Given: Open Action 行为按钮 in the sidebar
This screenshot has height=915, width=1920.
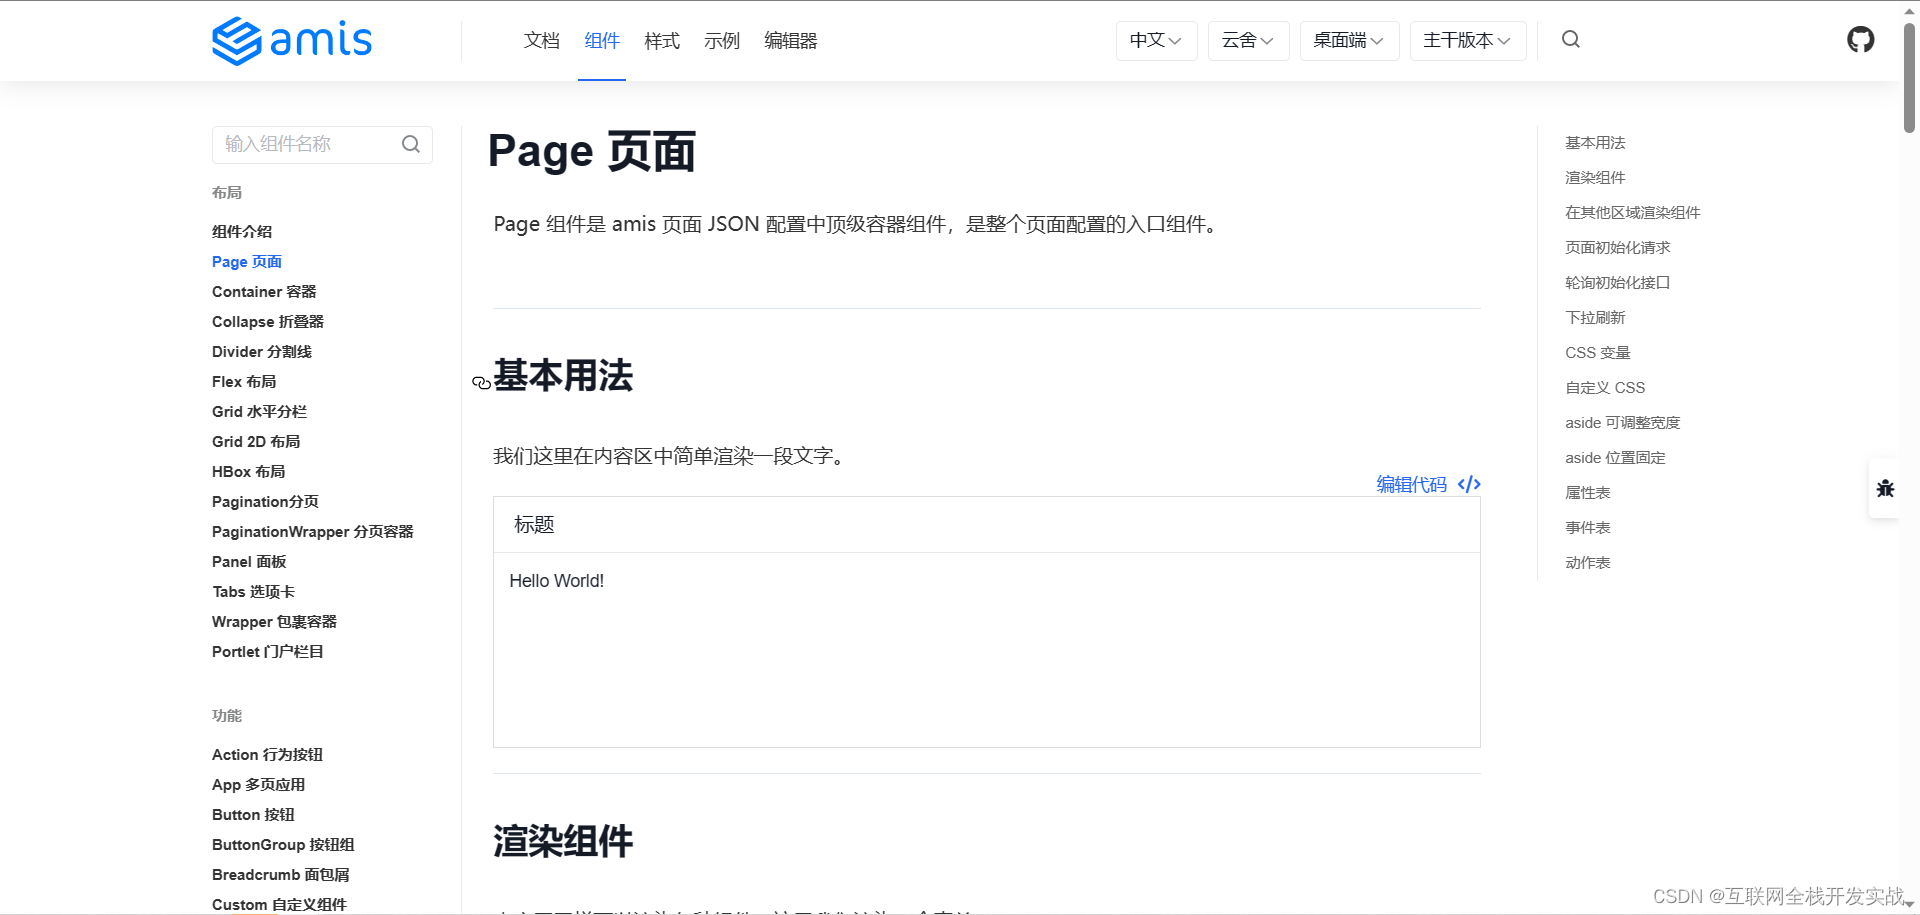Looking at the screenshot, I should click(268, 755).
